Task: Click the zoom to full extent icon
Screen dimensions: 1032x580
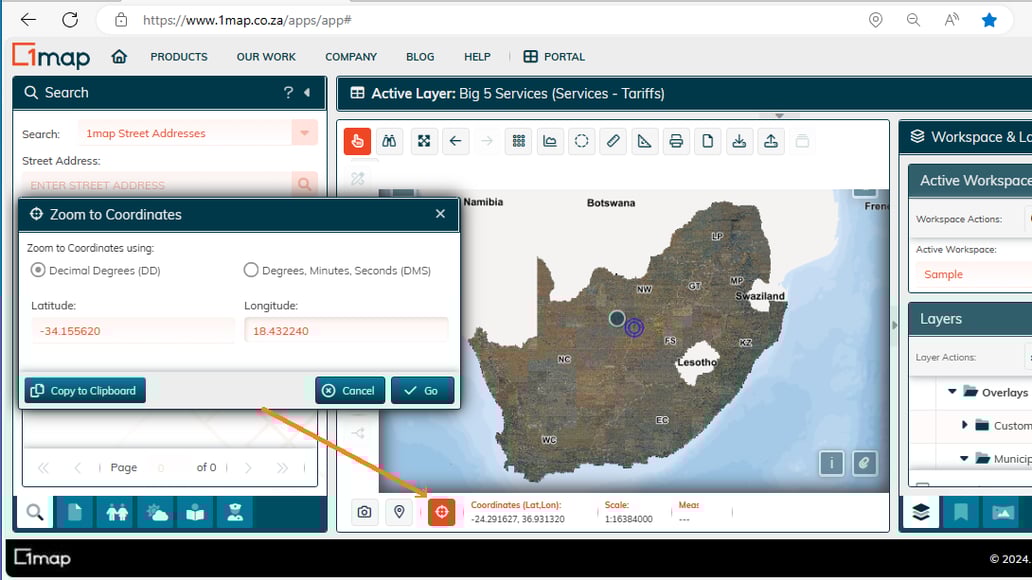Action: (424, 141)
